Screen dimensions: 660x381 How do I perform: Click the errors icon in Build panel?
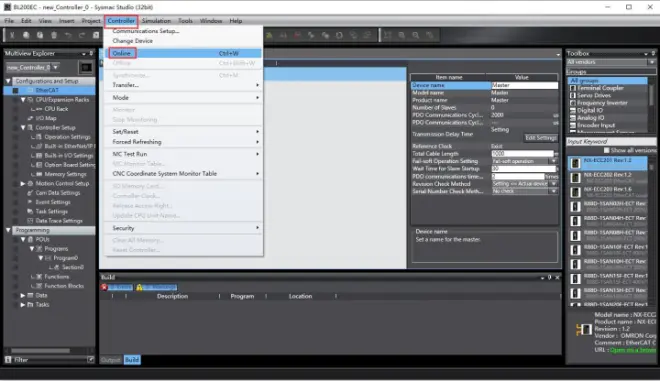(x=104, y=287)
